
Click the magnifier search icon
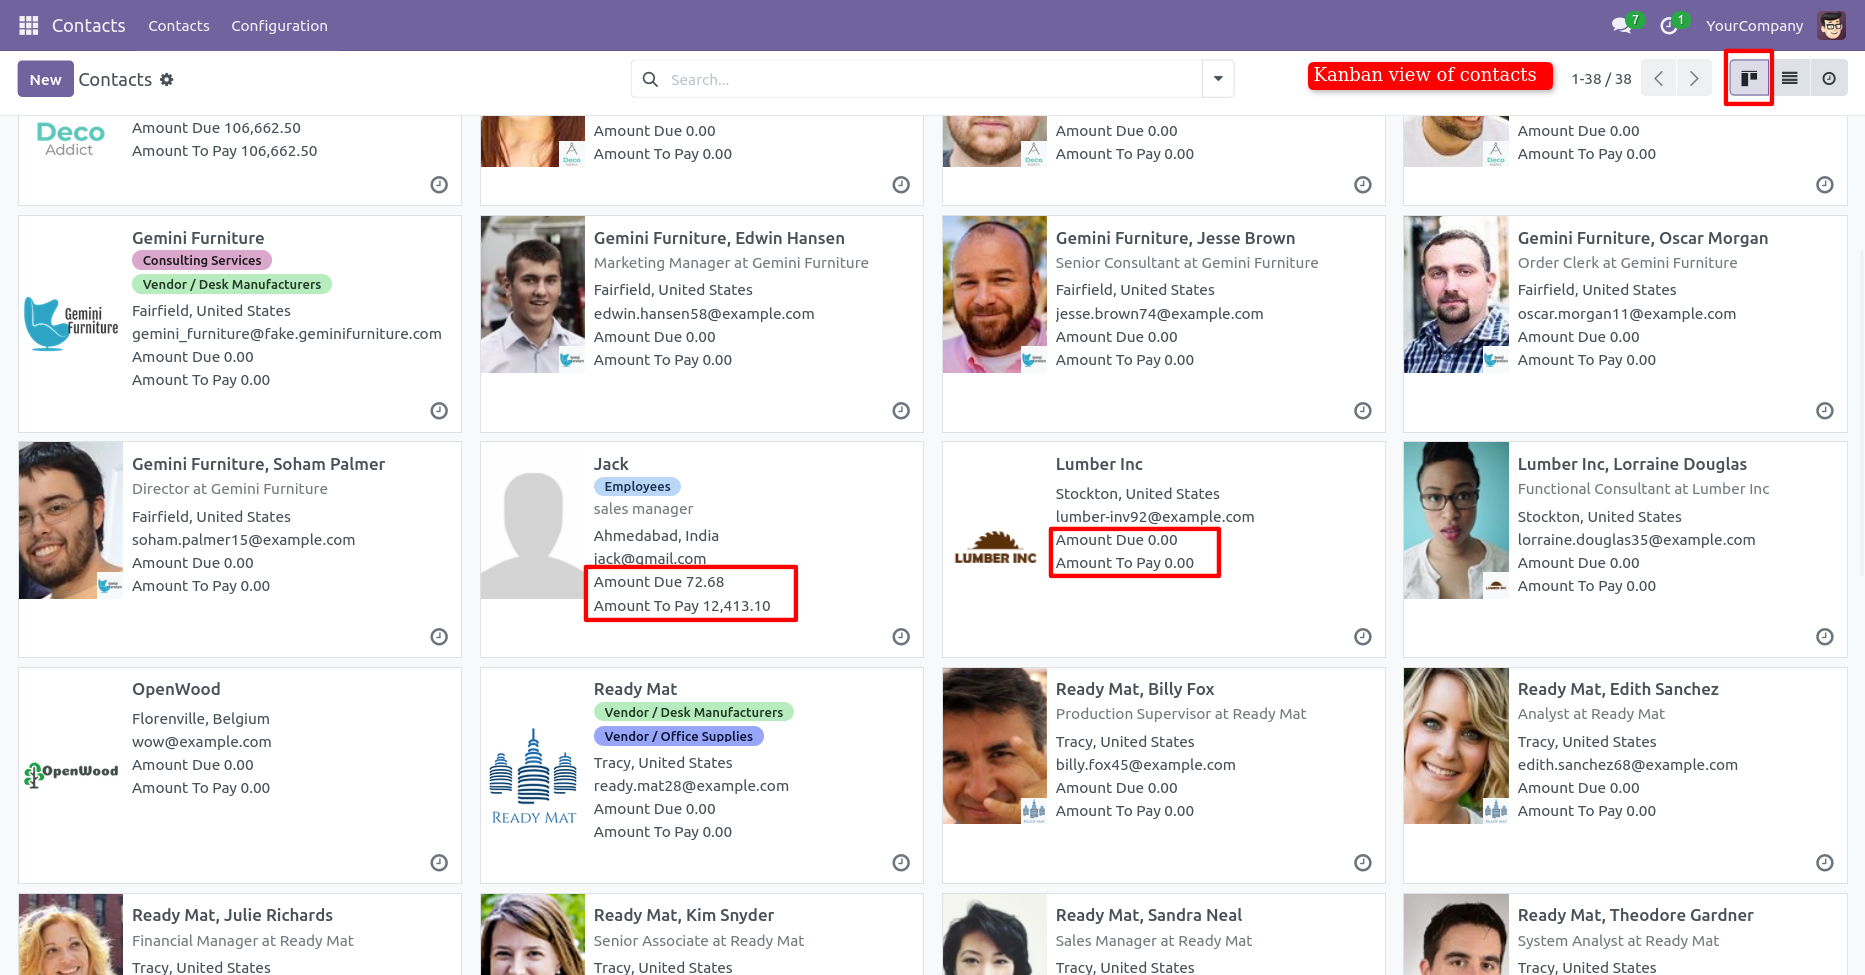650,79
